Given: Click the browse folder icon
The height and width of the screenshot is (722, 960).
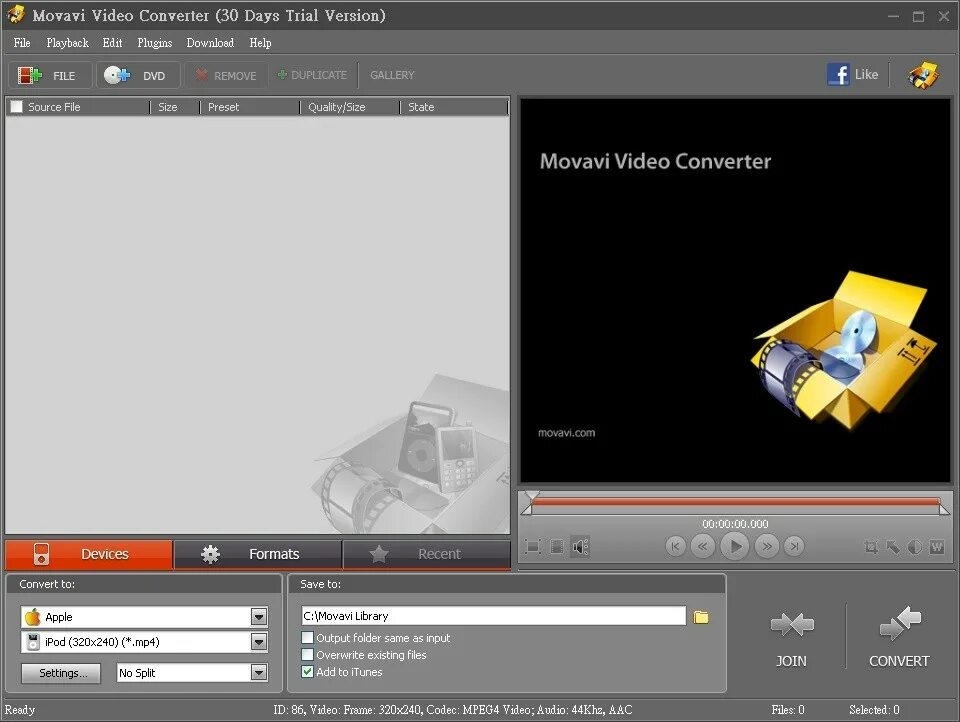Looking at the screenshot, I should 701,617.
